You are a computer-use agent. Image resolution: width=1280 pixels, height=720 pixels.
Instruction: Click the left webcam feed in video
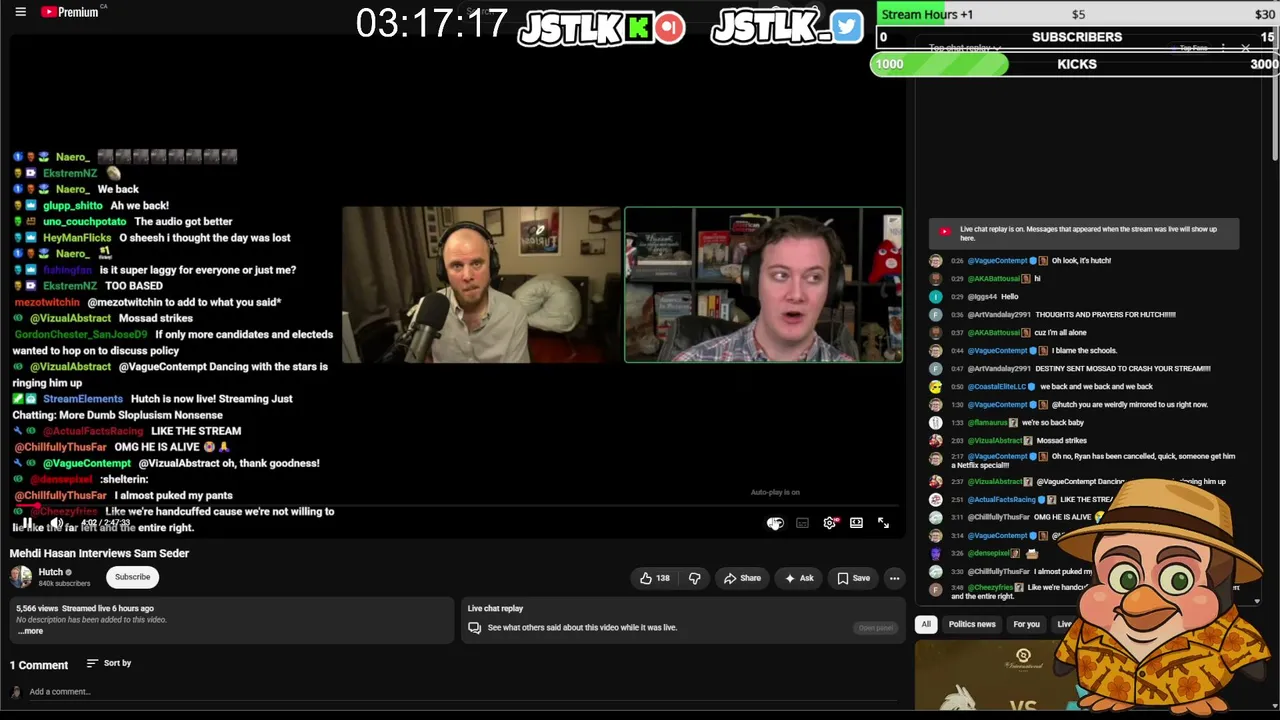point(481,285)
